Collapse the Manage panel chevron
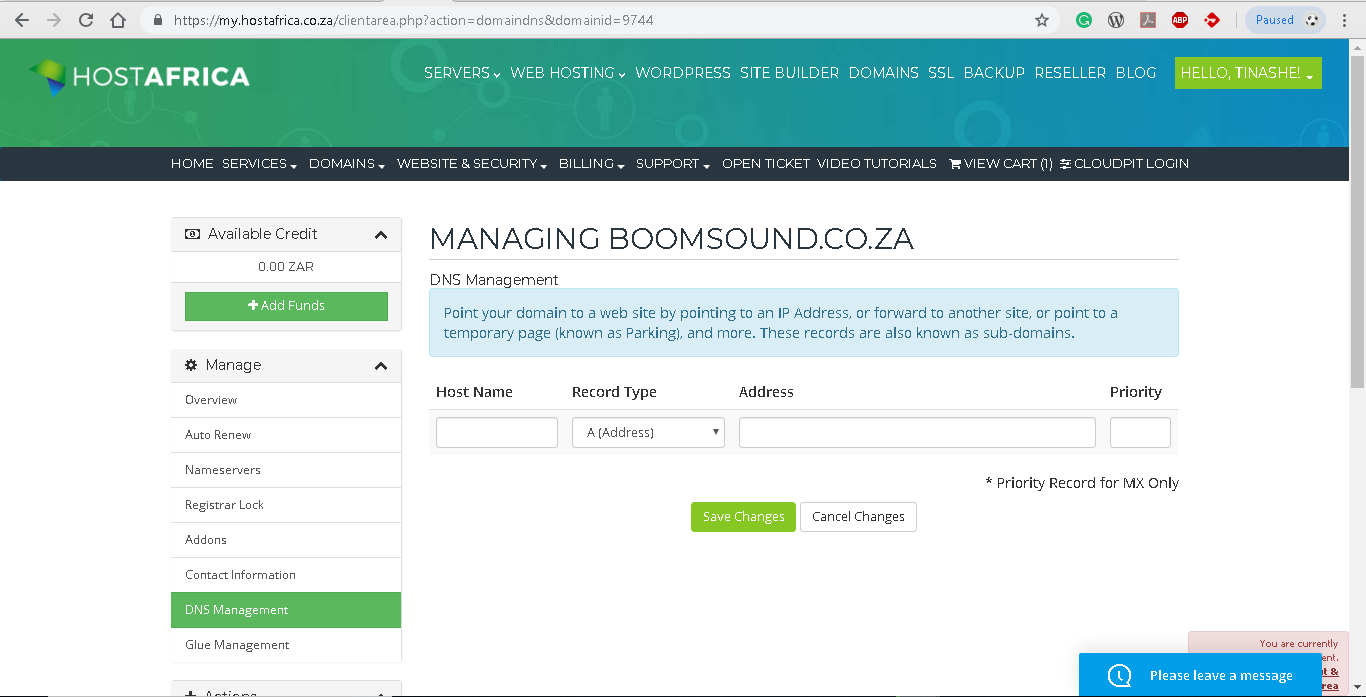The image size is (1366, 697). (381, 366)
